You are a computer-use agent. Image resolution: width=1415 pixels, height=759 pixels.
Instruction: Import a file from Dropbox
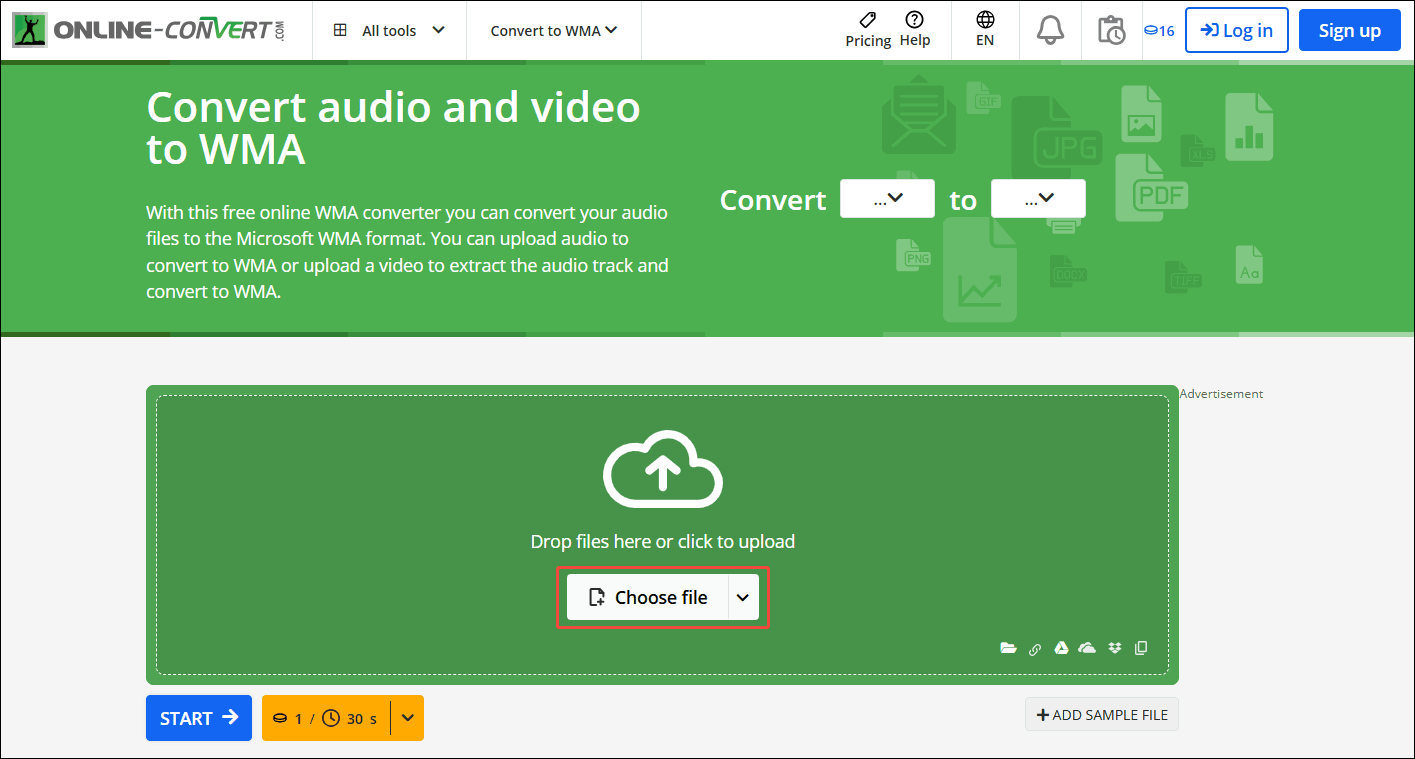[1114, 648]
